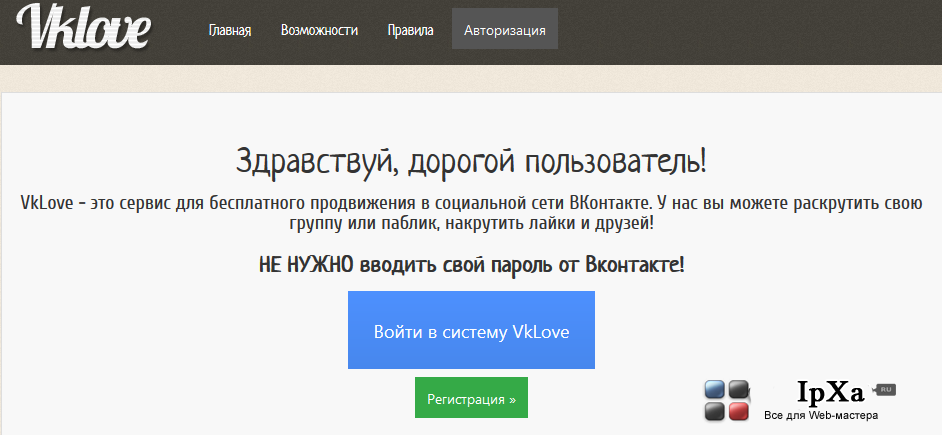
Task: Click the НЕ НУЖНО вводить свой пароль notice
Action: [472, 264]
